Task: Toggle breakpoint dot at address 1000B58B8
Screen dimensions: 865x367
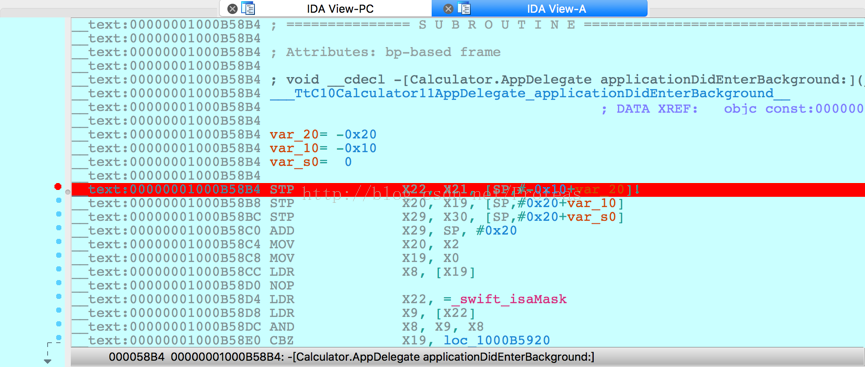Action: (x=58, y=201)
